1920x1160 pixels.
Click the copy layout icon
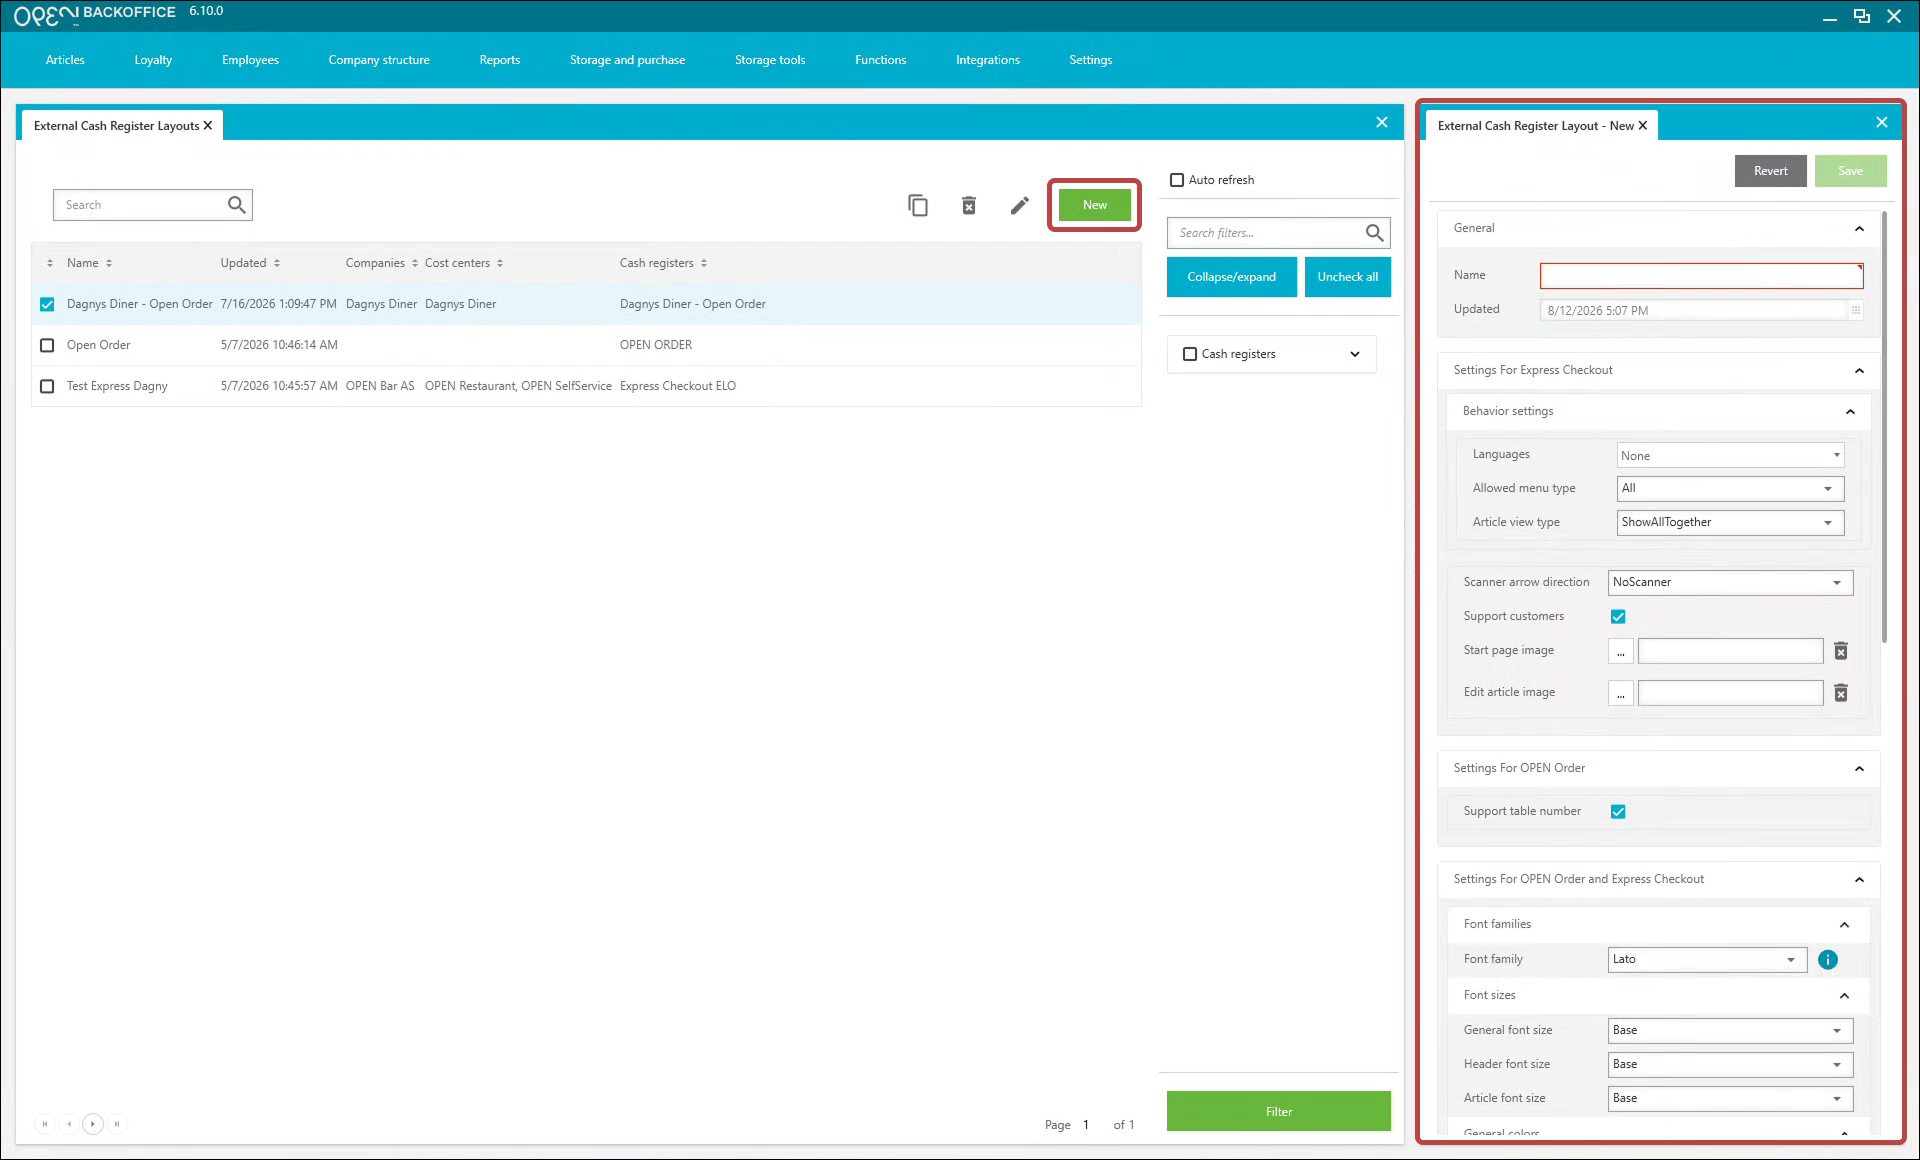(918, 205)
